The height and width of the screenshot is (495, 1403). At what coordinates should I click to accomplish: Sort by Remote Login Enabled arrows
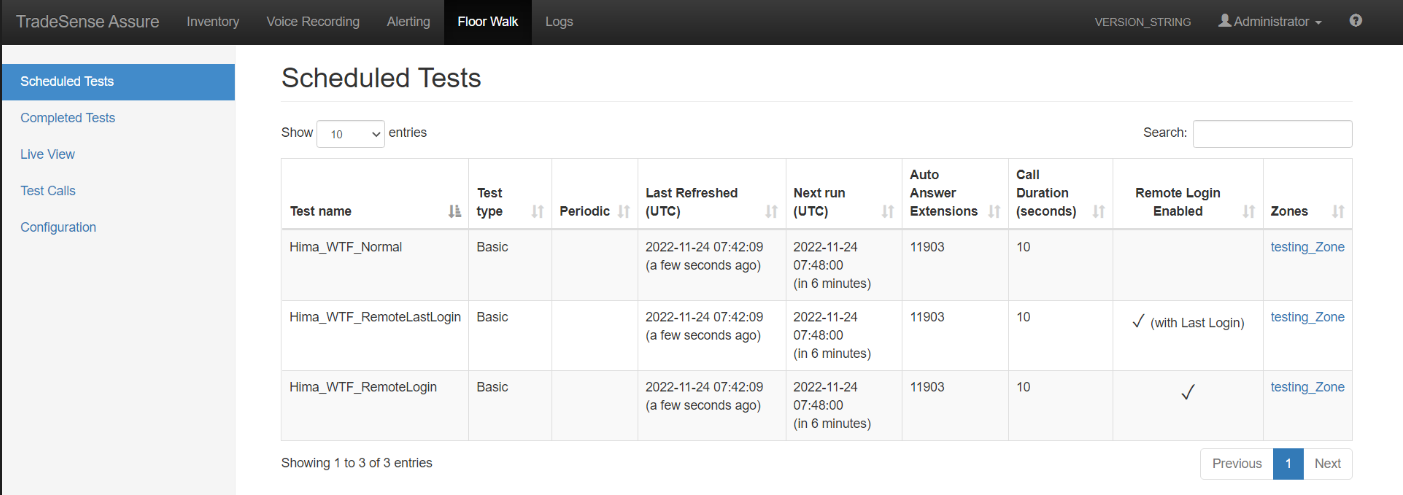(1248, 211)
